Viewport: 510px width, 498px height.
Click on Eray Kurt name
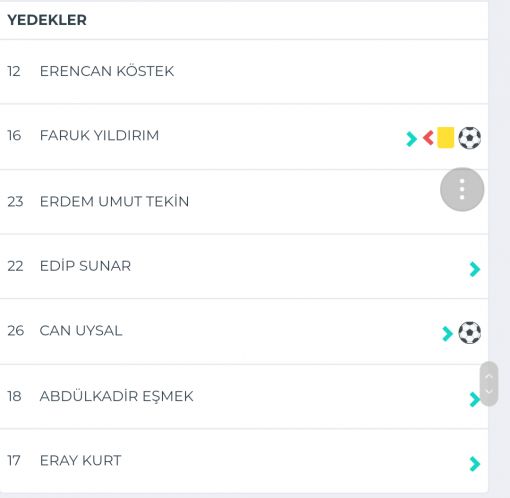80,461
